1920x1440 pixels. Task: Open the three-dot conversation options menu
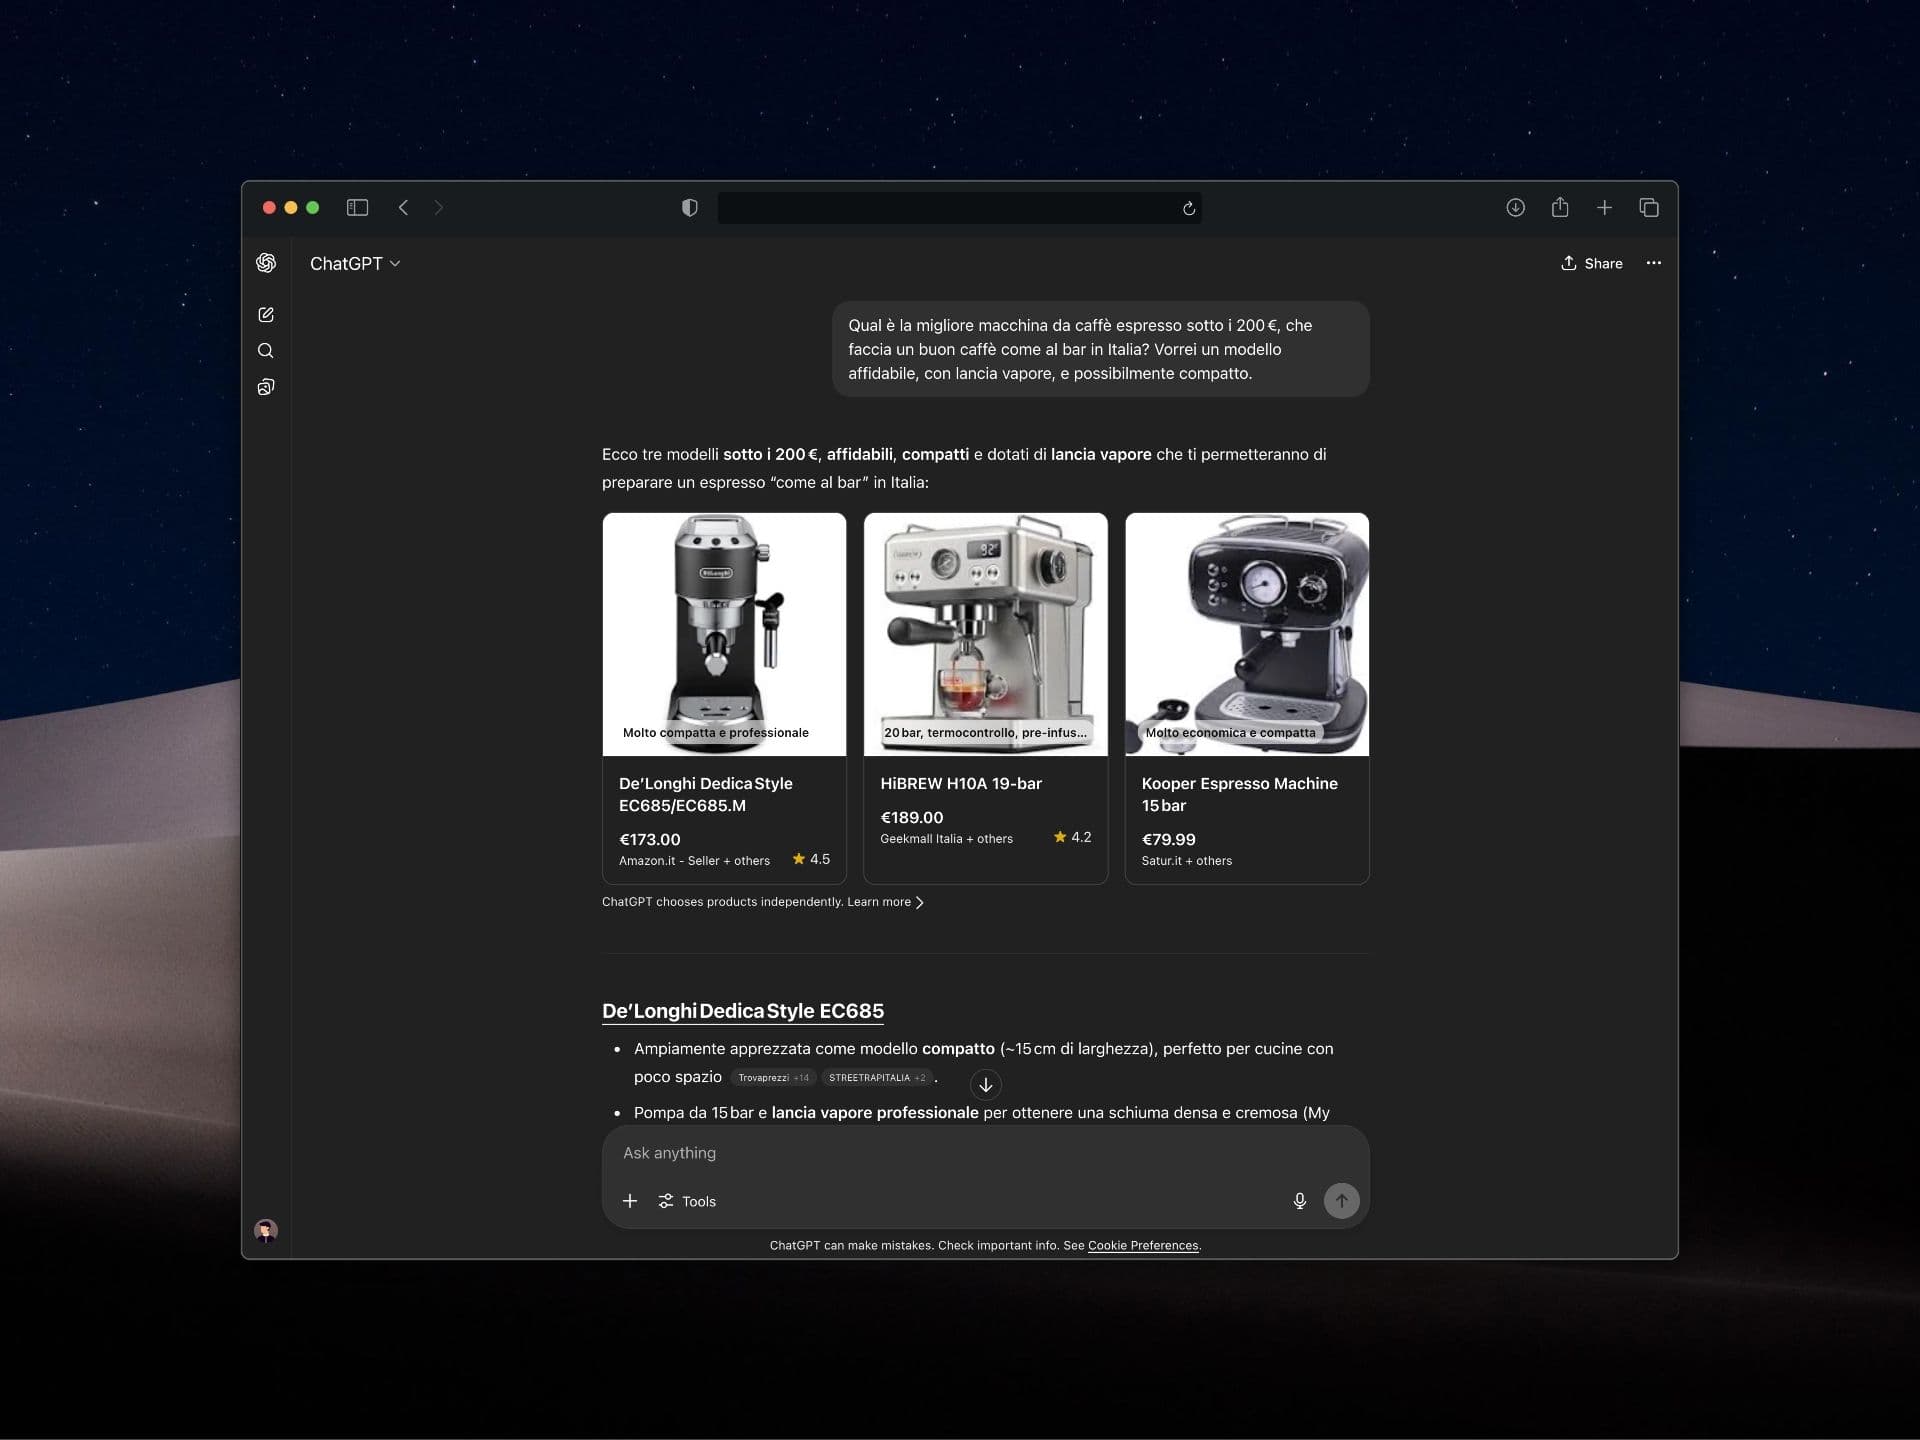coord(1653,263)
